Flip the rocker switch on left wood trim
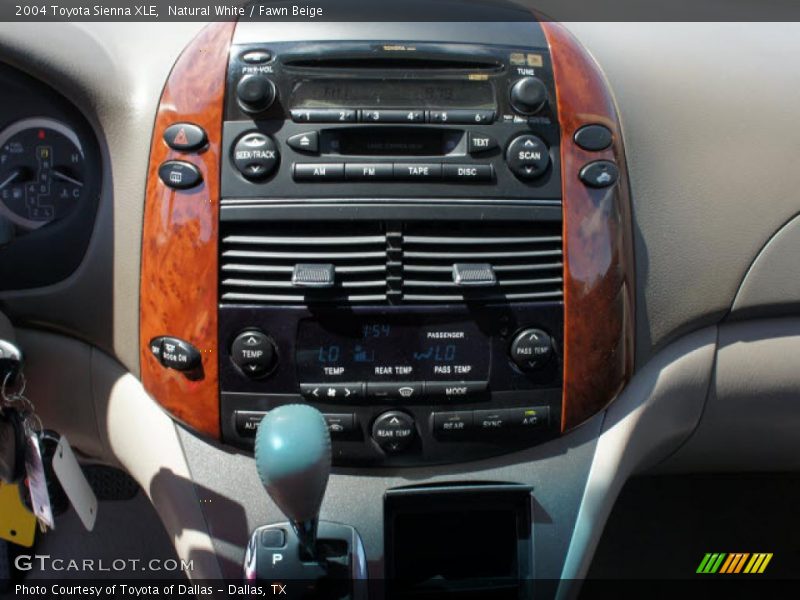The width and height of the screenshot is (800, 600). (x=176, y=353)
